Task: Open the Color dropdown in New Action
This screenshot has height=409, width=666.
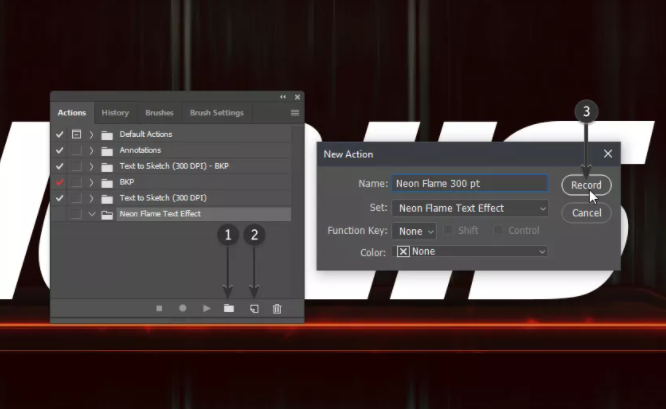Action: click(x=470, y=251)
